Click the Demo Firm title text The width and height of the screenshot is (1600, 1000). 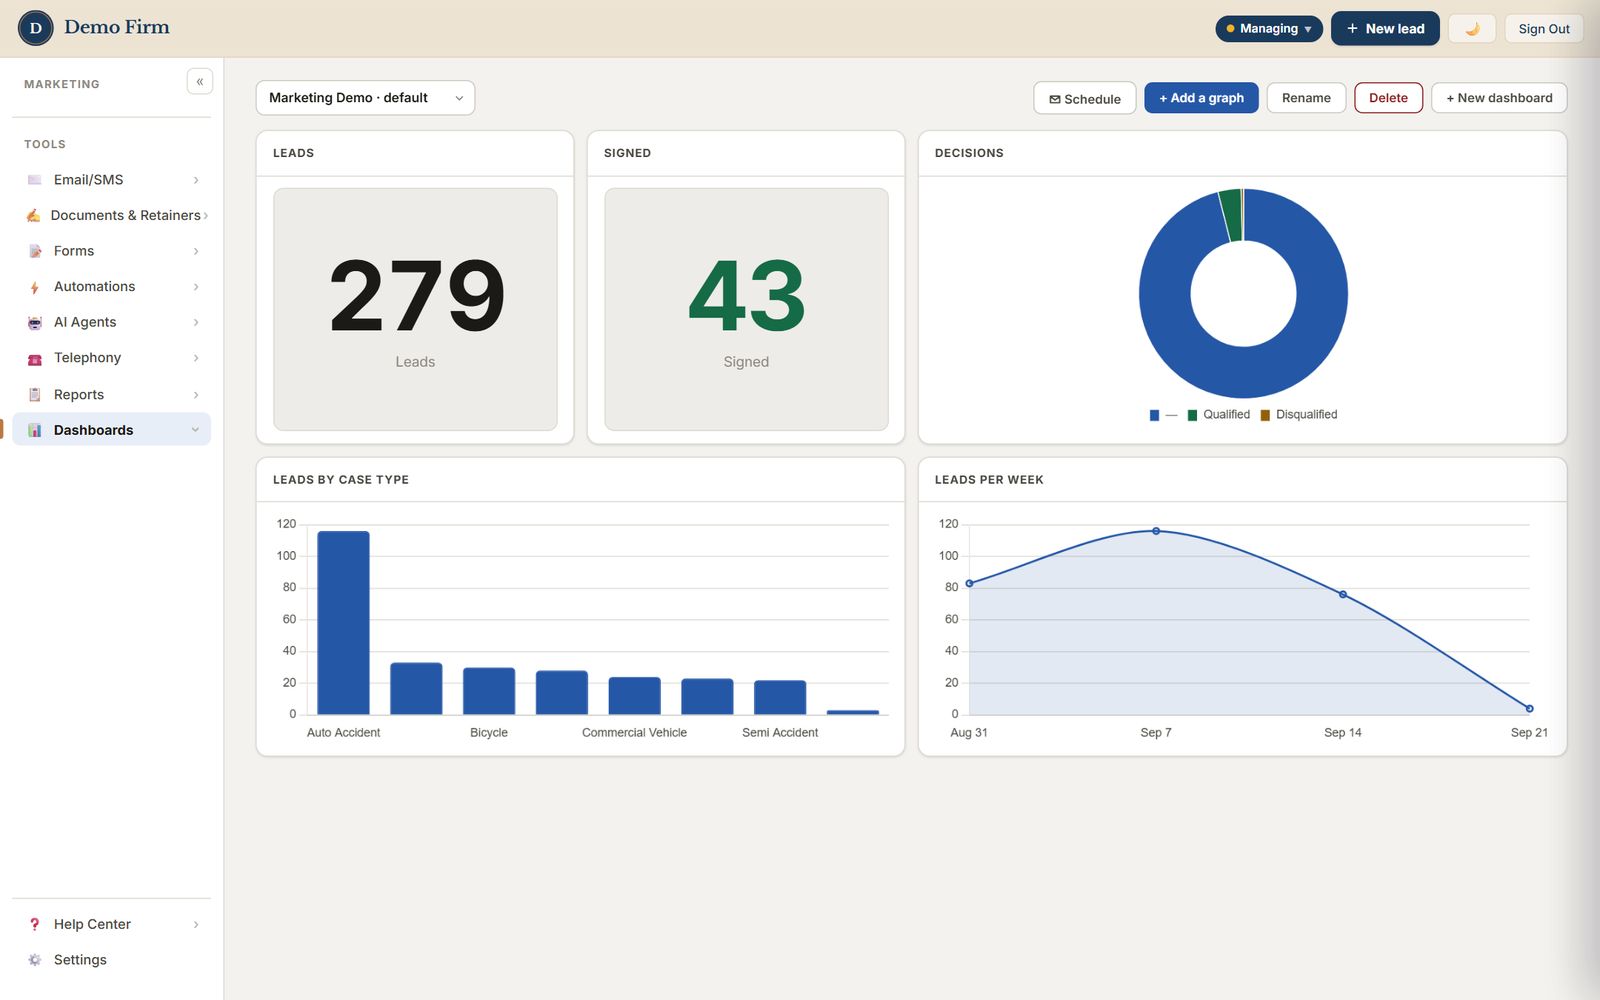click(x=117, y=27)
